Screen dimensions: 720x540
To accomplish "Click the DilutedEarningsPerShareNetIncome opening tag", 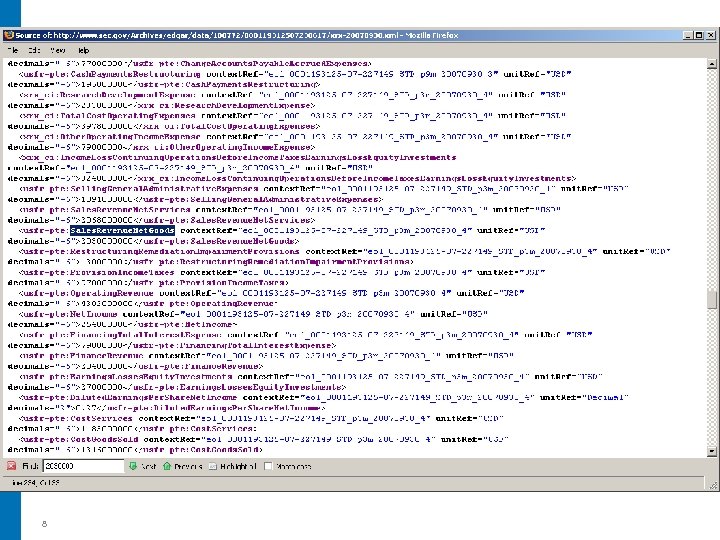I will 128,398.
